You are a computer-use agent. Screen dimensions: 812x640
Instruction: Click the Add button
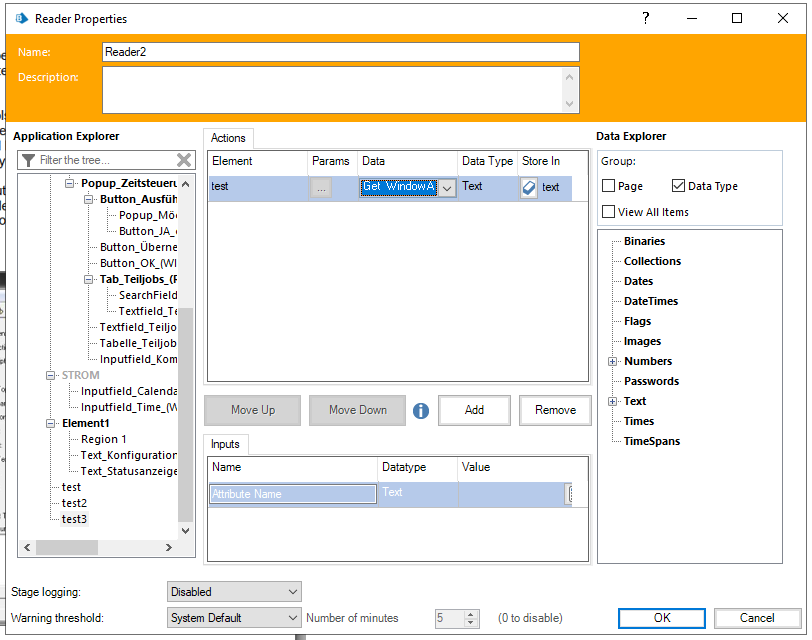474,410
